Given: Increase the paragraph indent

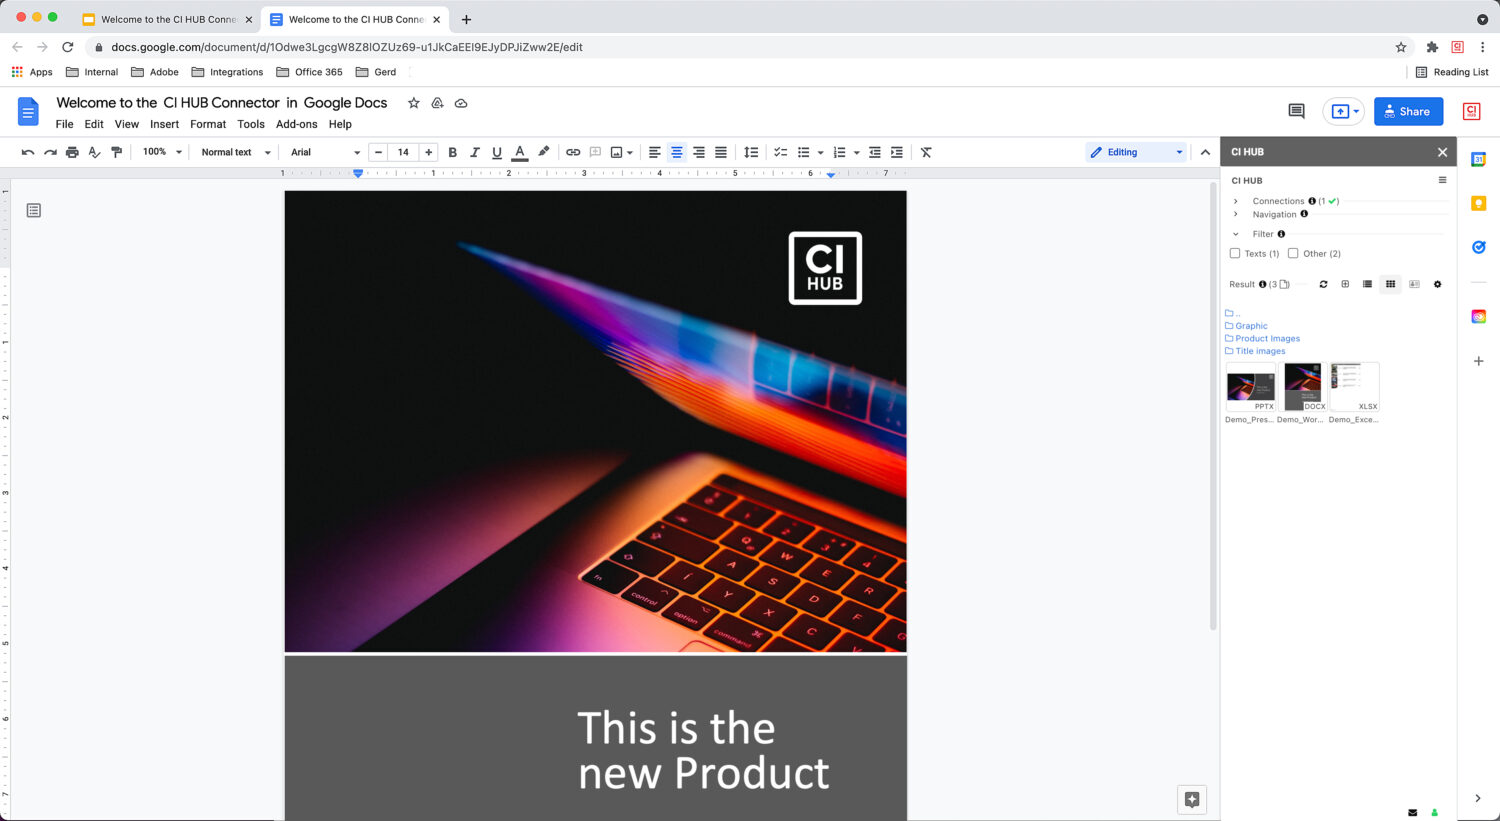Looking at the screenshot, I should click(897, 152).
